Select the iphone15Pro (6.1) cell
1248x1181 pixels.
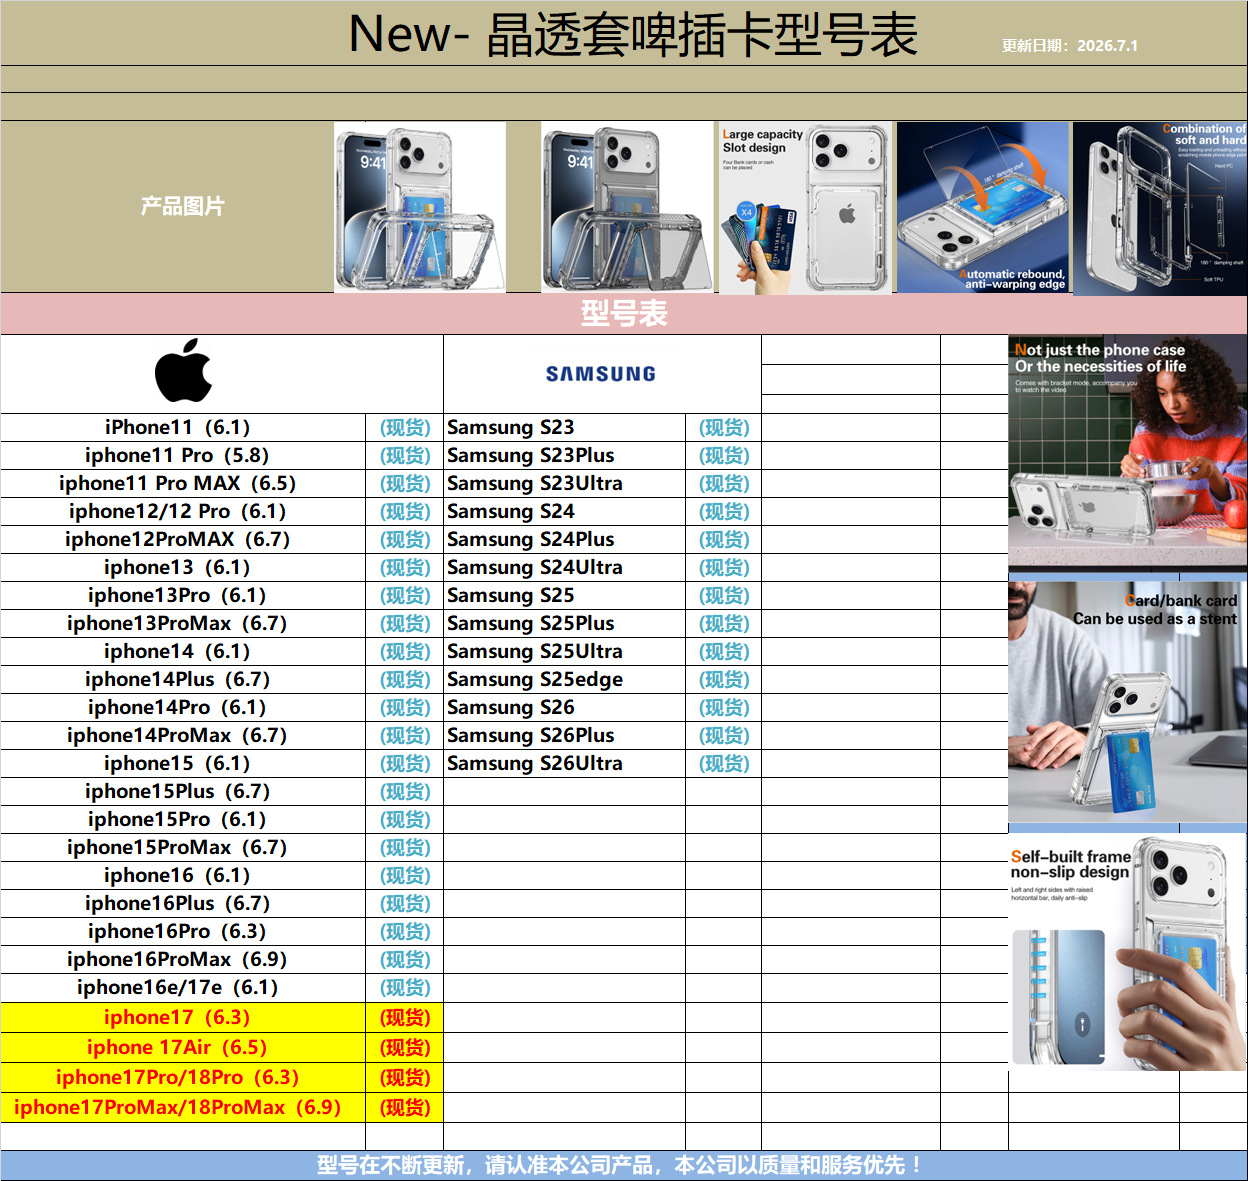pos(183,820)
